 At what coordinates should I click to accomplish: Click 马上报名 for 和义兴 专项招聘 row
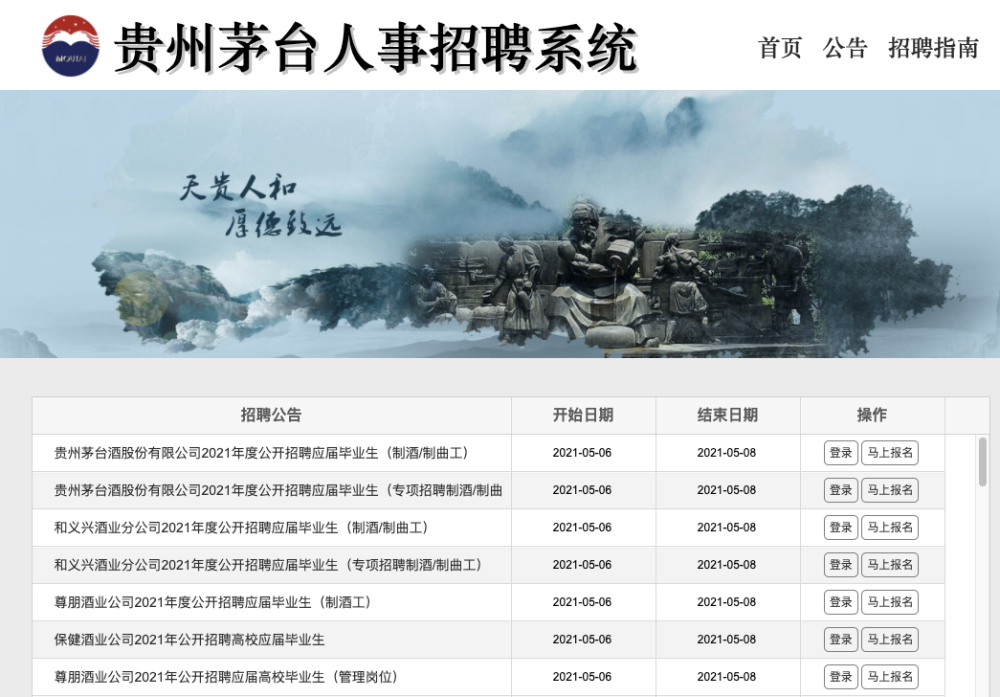(x=890, y=565)
